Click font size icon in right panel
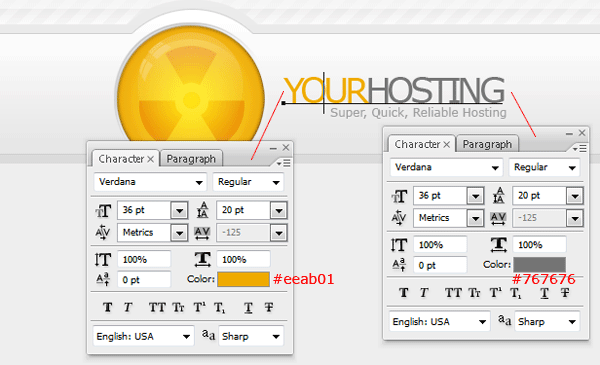Screen dimensions: 600x365 tap(399, 196)
